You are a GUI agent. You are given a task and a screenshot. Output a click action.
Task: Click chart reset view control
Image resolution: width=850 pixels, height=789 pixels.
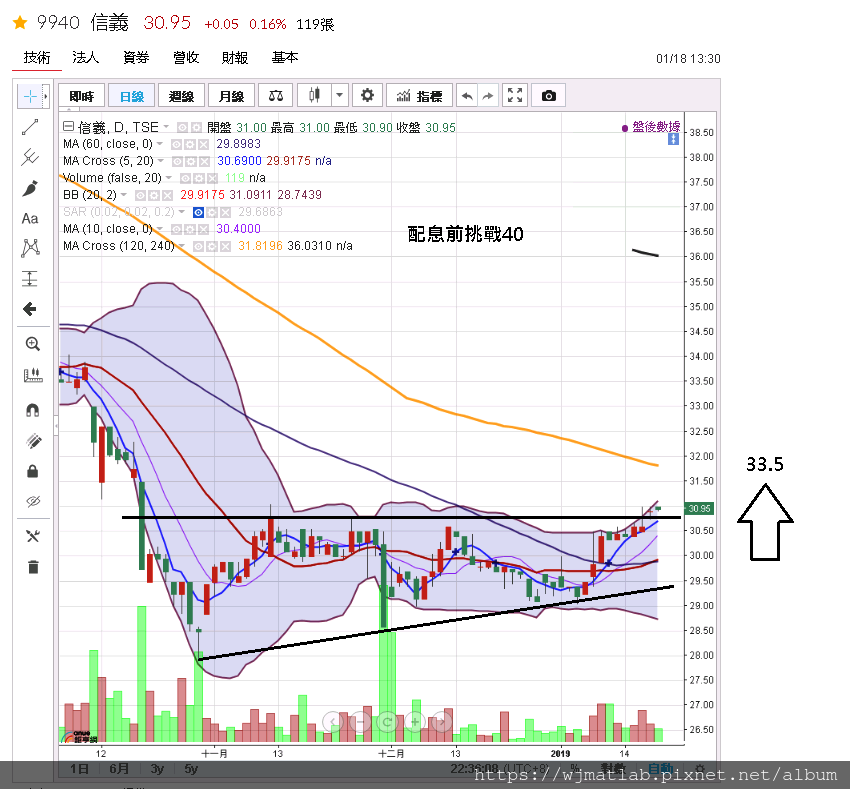[x=387, y=722]
